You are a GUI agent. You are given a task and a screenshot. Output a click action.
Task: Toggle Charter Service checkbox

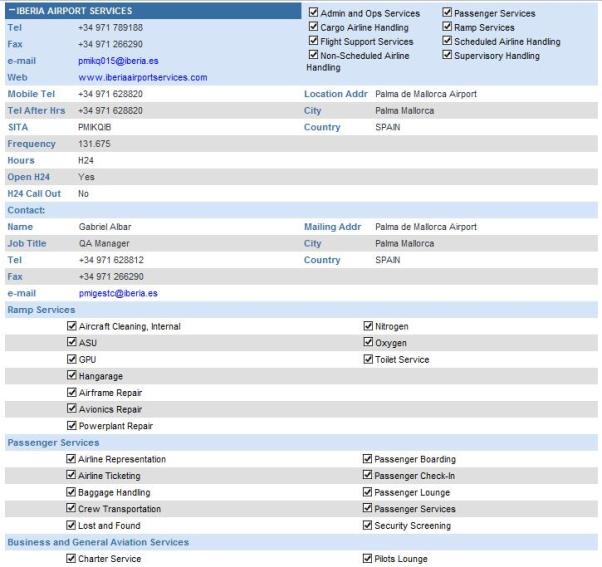[x=71, y=558]
